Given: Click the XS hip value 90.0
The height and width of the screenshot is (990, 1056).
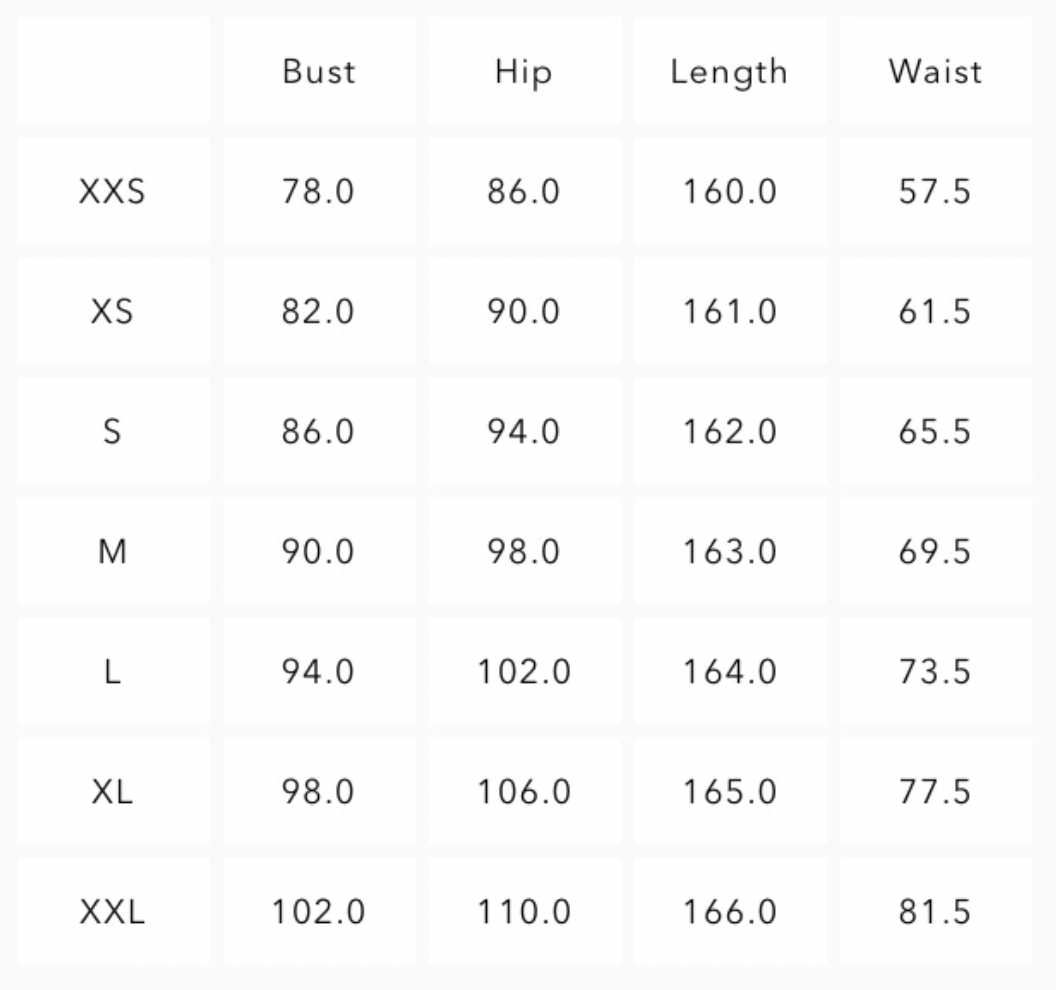Looking at the screenshot, I should click(x=523, y=312).
